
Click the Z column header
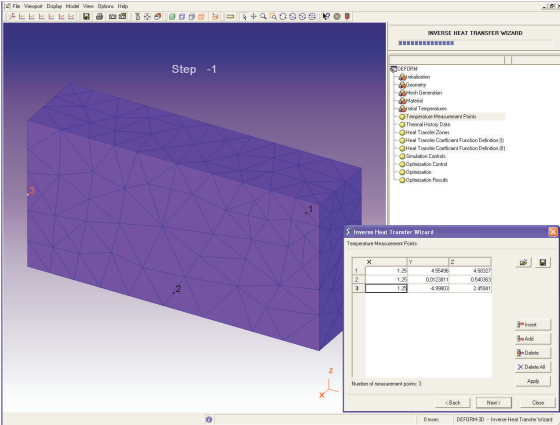coord(470,262)
